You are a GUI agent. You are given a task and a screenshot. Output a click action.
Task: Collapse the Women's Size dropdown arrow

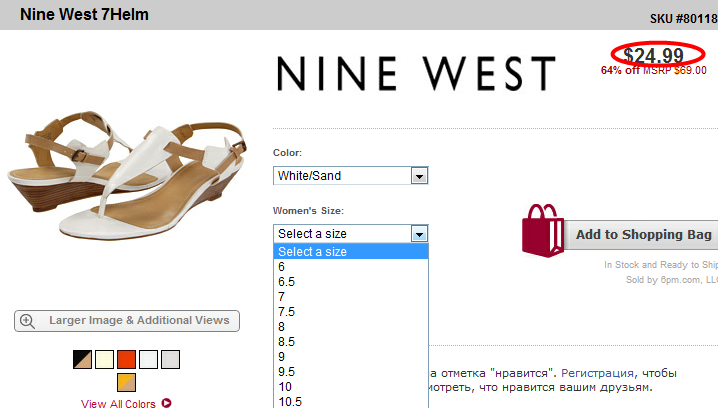(419, 234)
